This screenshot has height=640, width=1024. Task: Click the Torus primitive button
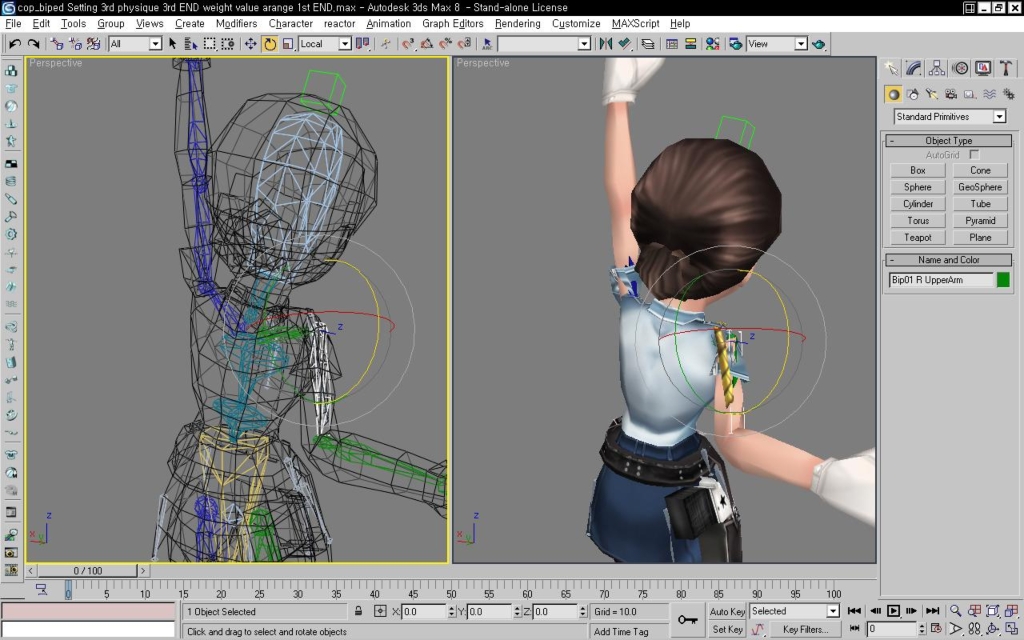point(918,221)
